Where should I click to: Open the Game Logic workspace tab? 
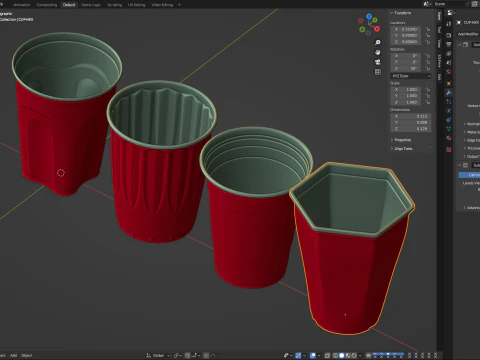tap(91, 5)
